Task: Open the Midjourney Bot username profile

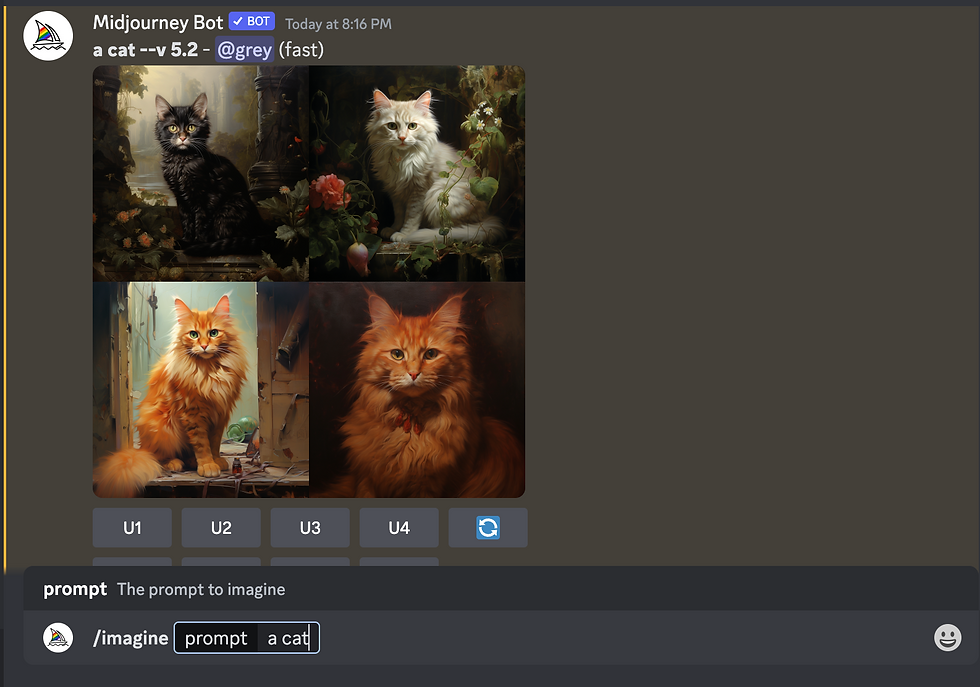Action: click(158, 23)
